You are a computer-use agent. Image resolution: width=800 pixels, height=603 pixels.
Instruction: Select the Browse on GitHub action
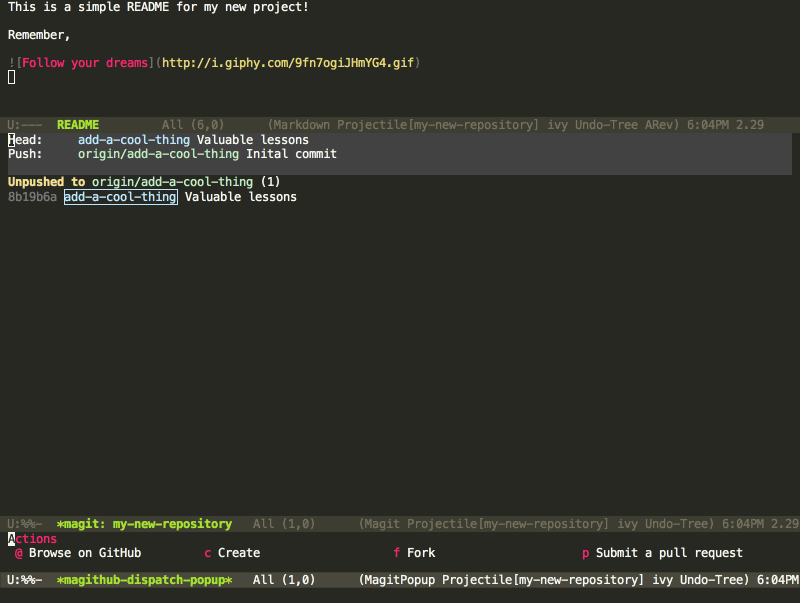click(x=84, y=553)
